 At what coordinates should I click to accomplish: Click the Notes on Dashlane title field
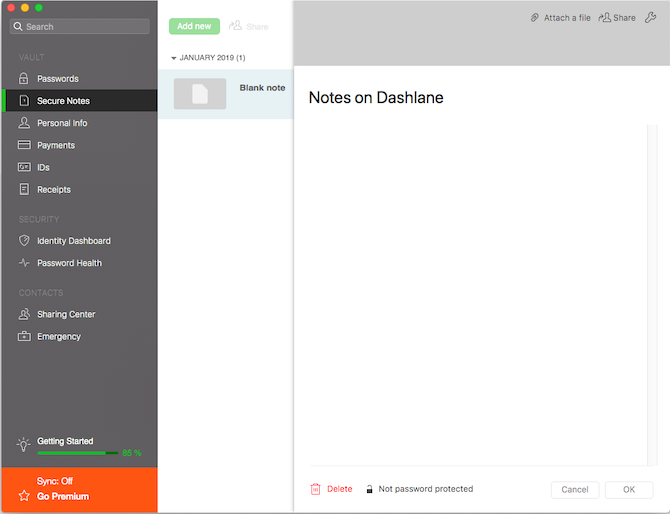pyautogui.click(x=376, y=97)
